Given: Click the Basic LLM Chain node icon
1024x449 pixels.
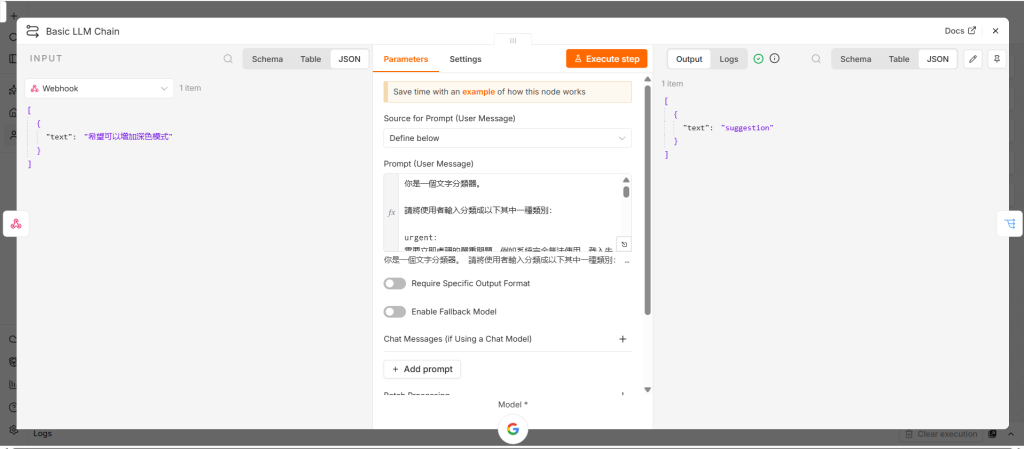Looking at the screenshot, I should 33,31.
